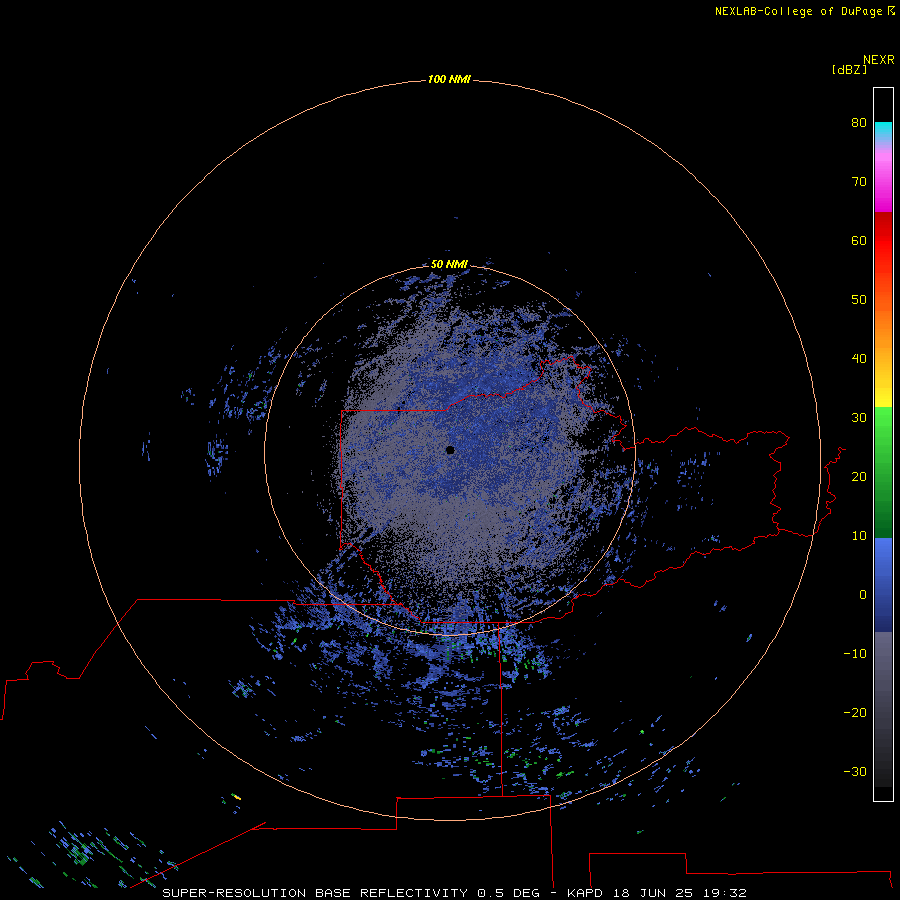The image size is (900, 900).
Task: Click the -10 value on the dBZ scale
Action: 855,653
